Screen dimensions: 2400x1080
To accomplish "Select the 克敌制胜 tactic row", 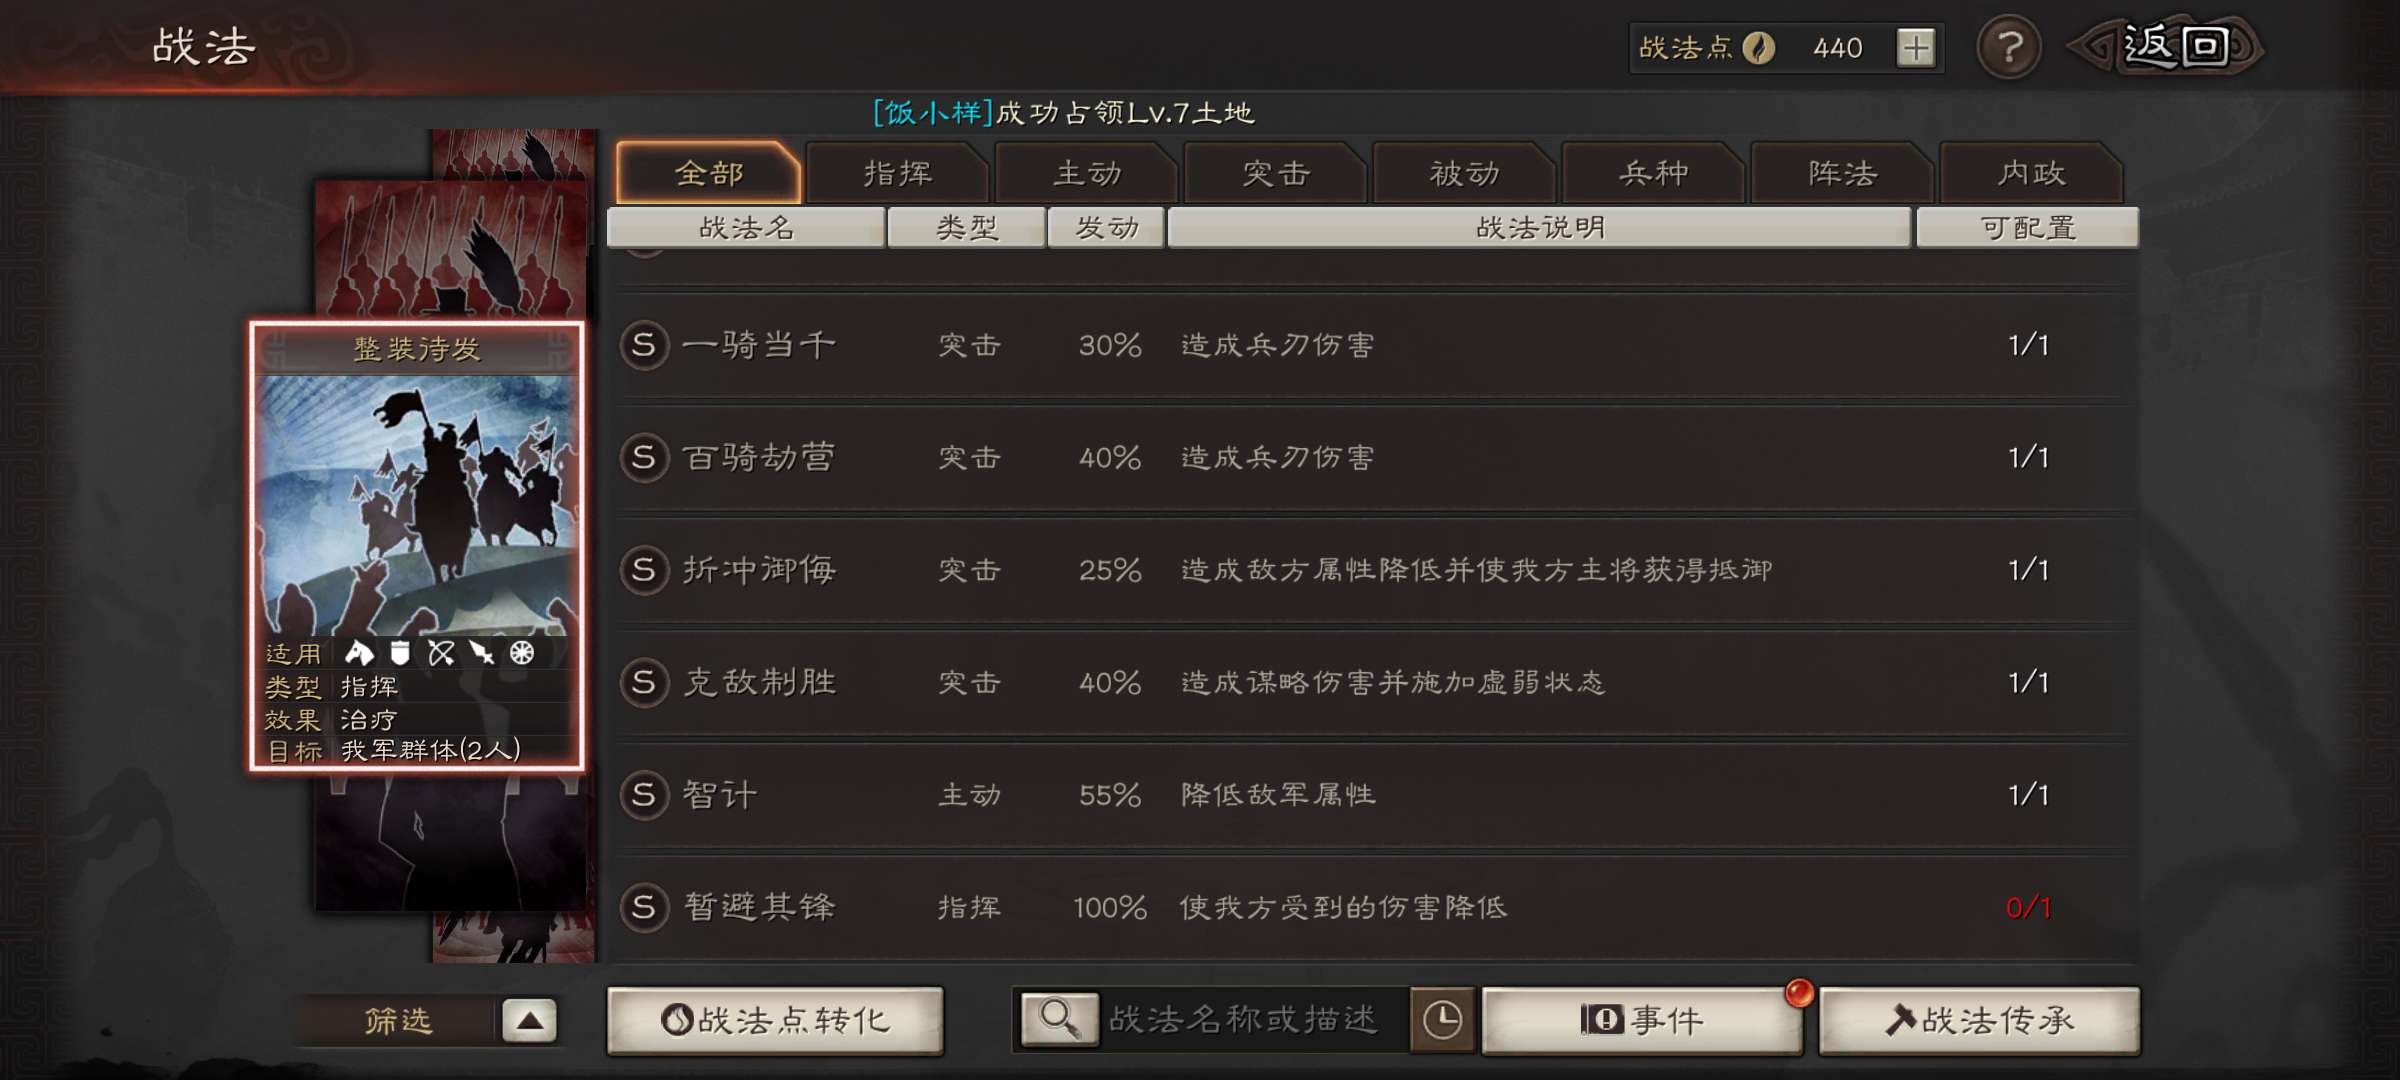I will point(1377,683).
